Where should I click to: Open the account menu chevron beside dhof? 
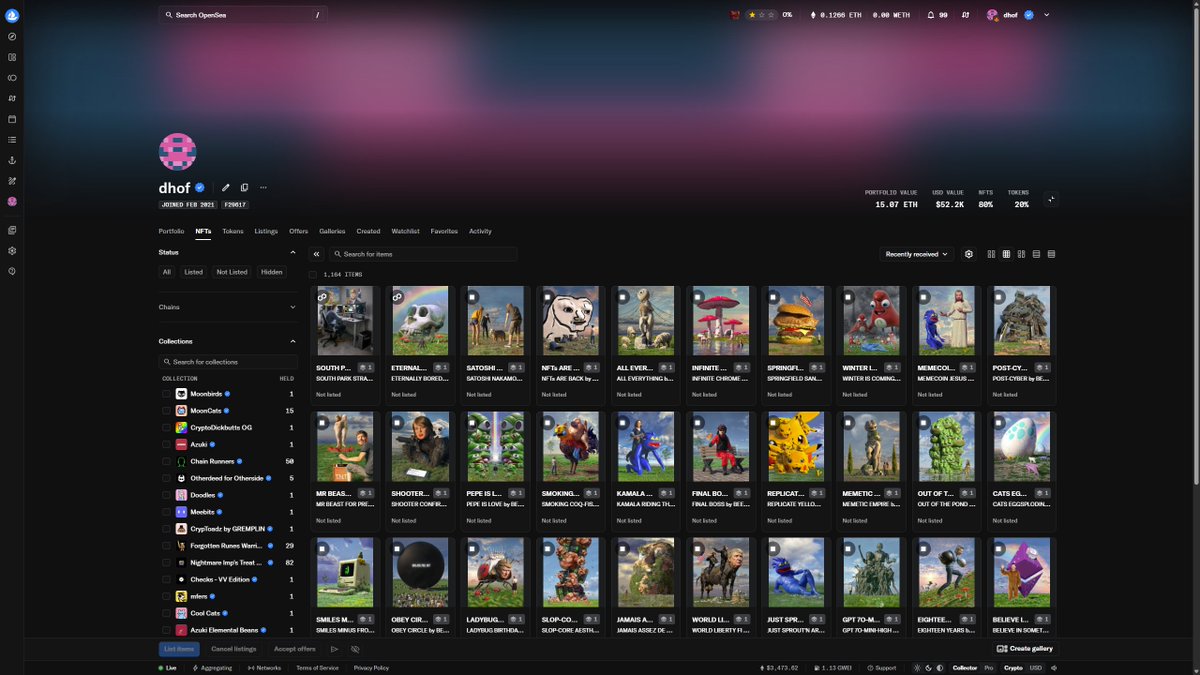[x=1047, y=15]
